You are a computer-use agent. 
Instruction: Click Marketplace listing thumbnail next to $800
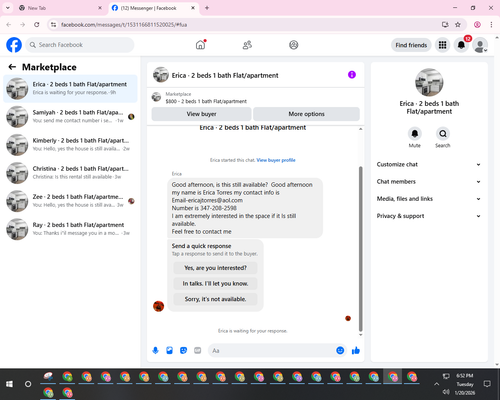(x=156, y=97)
